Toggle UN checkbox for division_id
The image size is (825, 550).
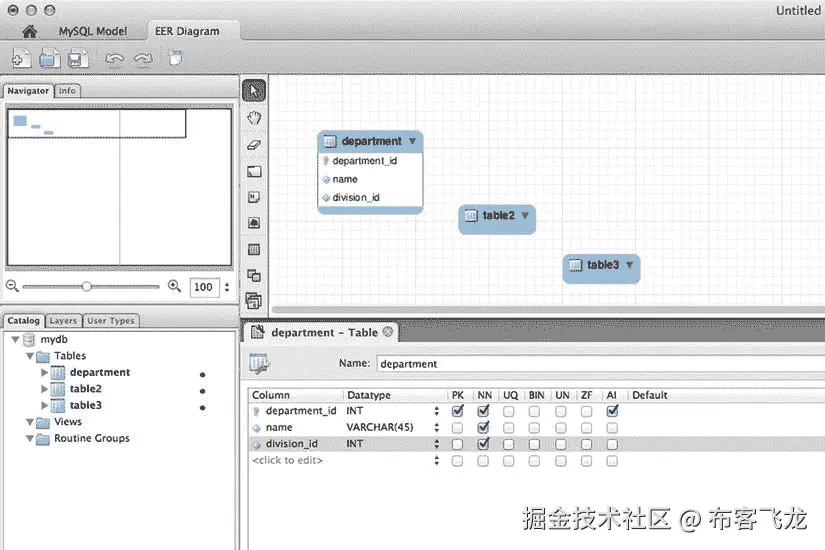click(561, 444)
